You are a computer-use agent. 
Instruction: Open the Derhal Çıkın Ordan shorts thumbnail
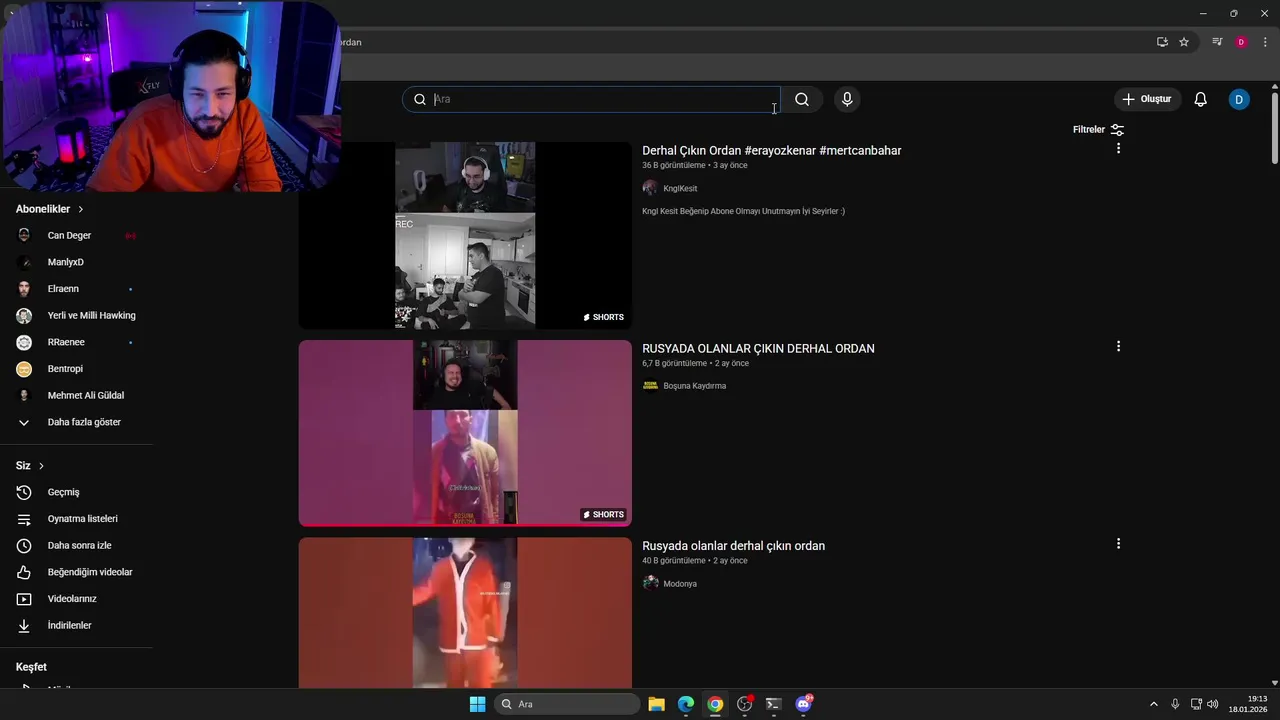click(465, 235)
